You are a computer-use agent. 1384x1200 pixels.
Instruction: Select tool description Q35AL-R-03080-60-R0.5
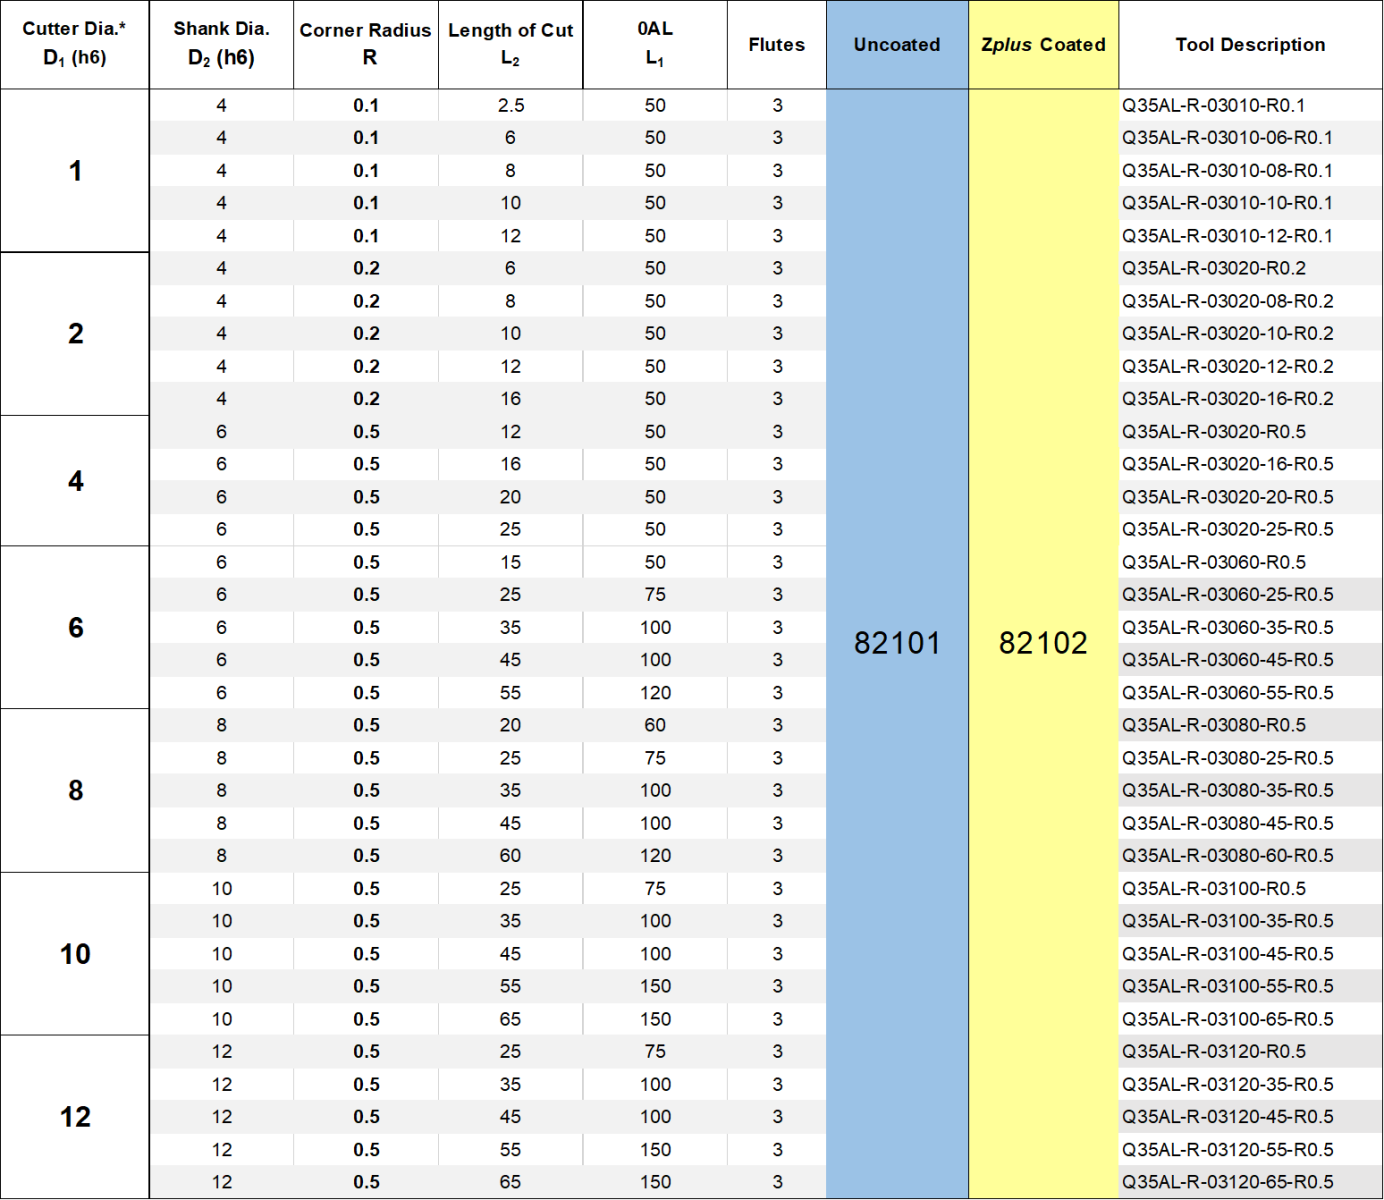(1227, 856)
